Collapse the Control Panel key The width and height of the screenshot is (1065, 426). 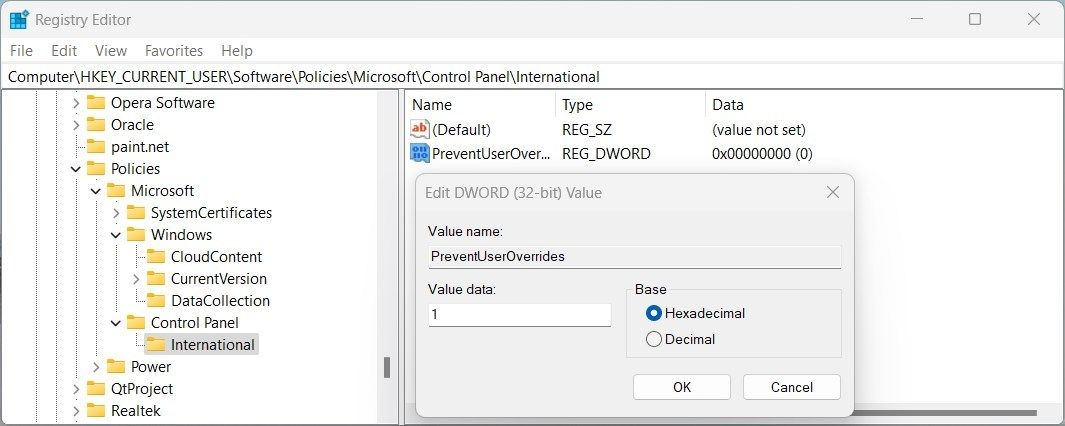[116, 323]
